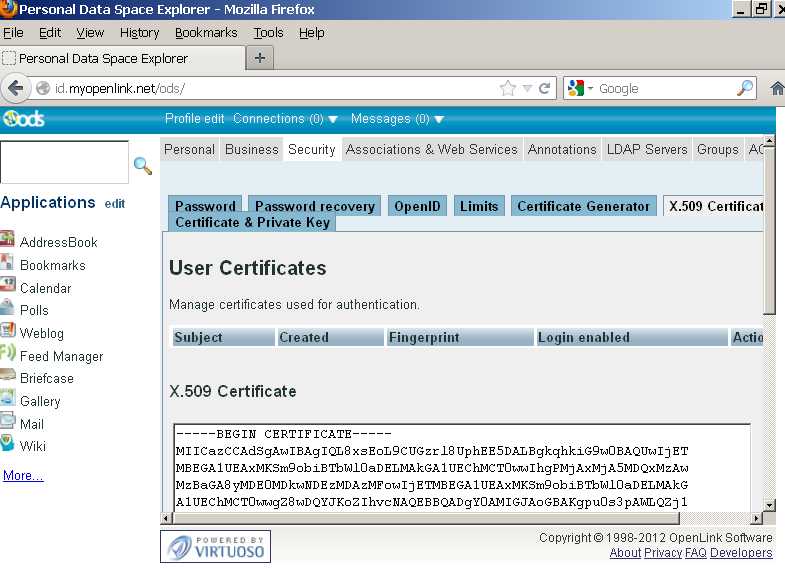Click the magnifier search icon in sidebar

tap(143, 166)
